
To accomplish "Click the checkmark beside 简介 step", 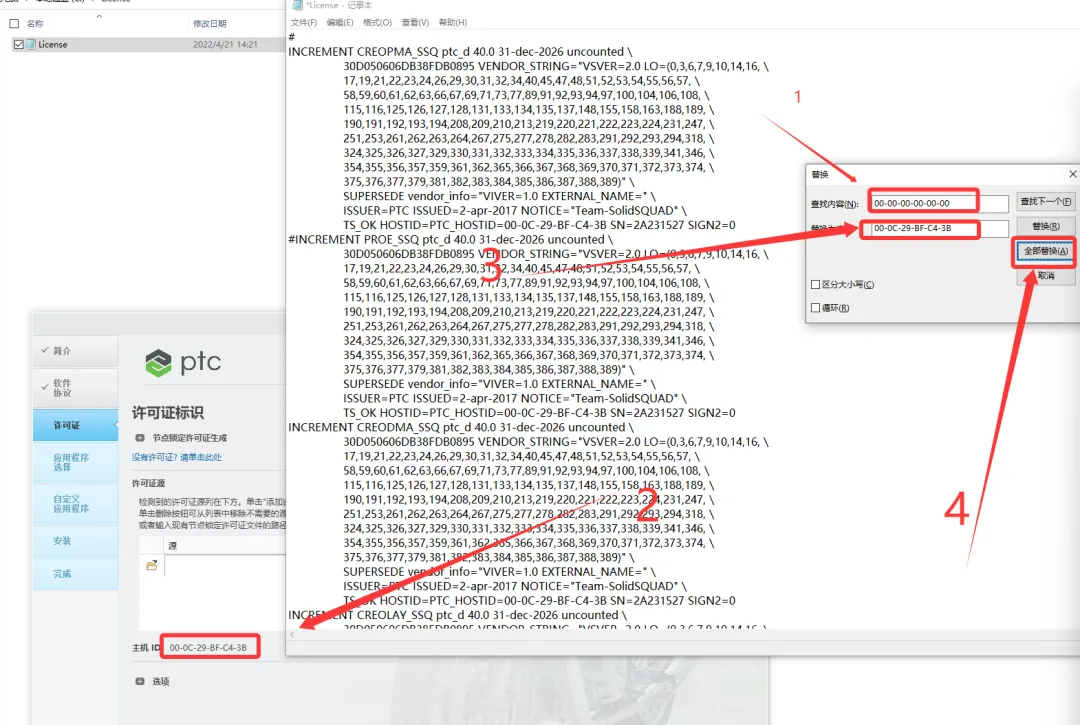I will click(x=45, y=350).
